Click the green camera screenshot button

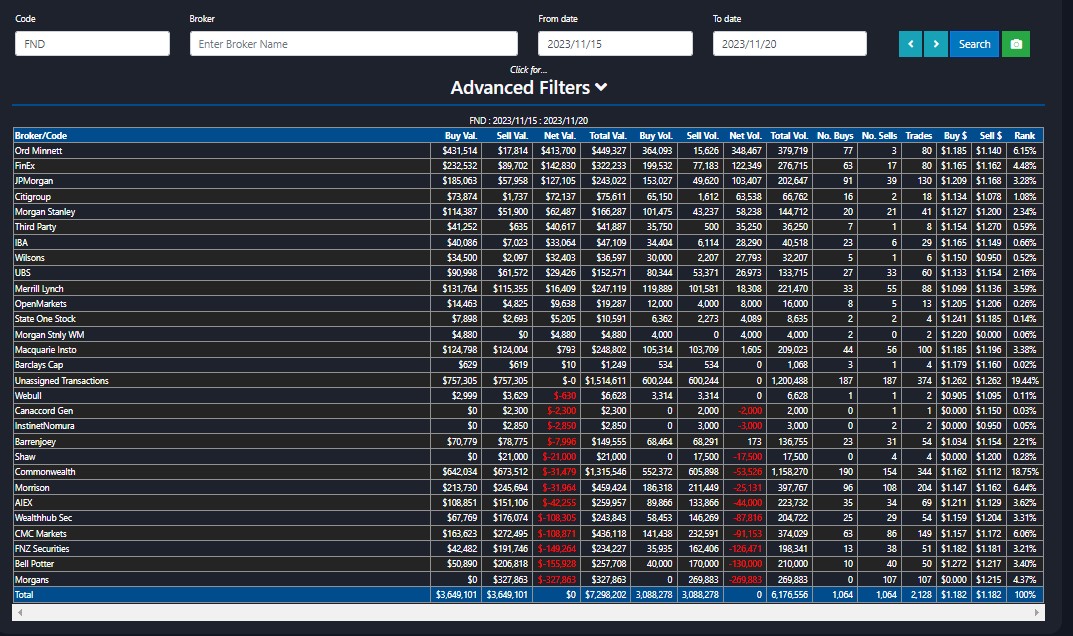pos(1016,44)
